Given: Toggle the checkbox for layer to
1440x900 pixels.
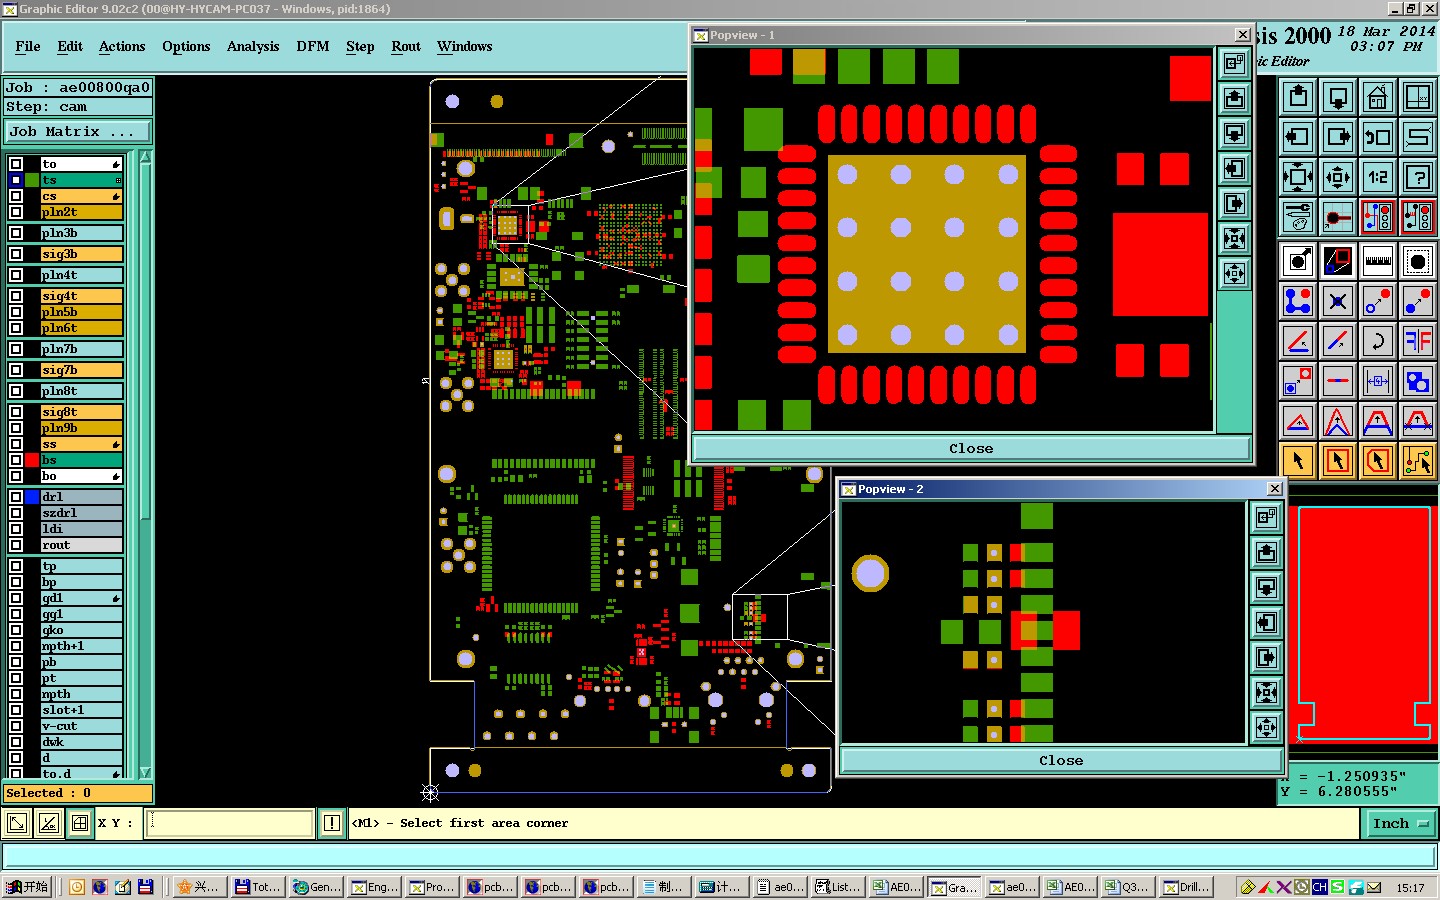Looking at the screenshot, I should click(x=16, y=164).
